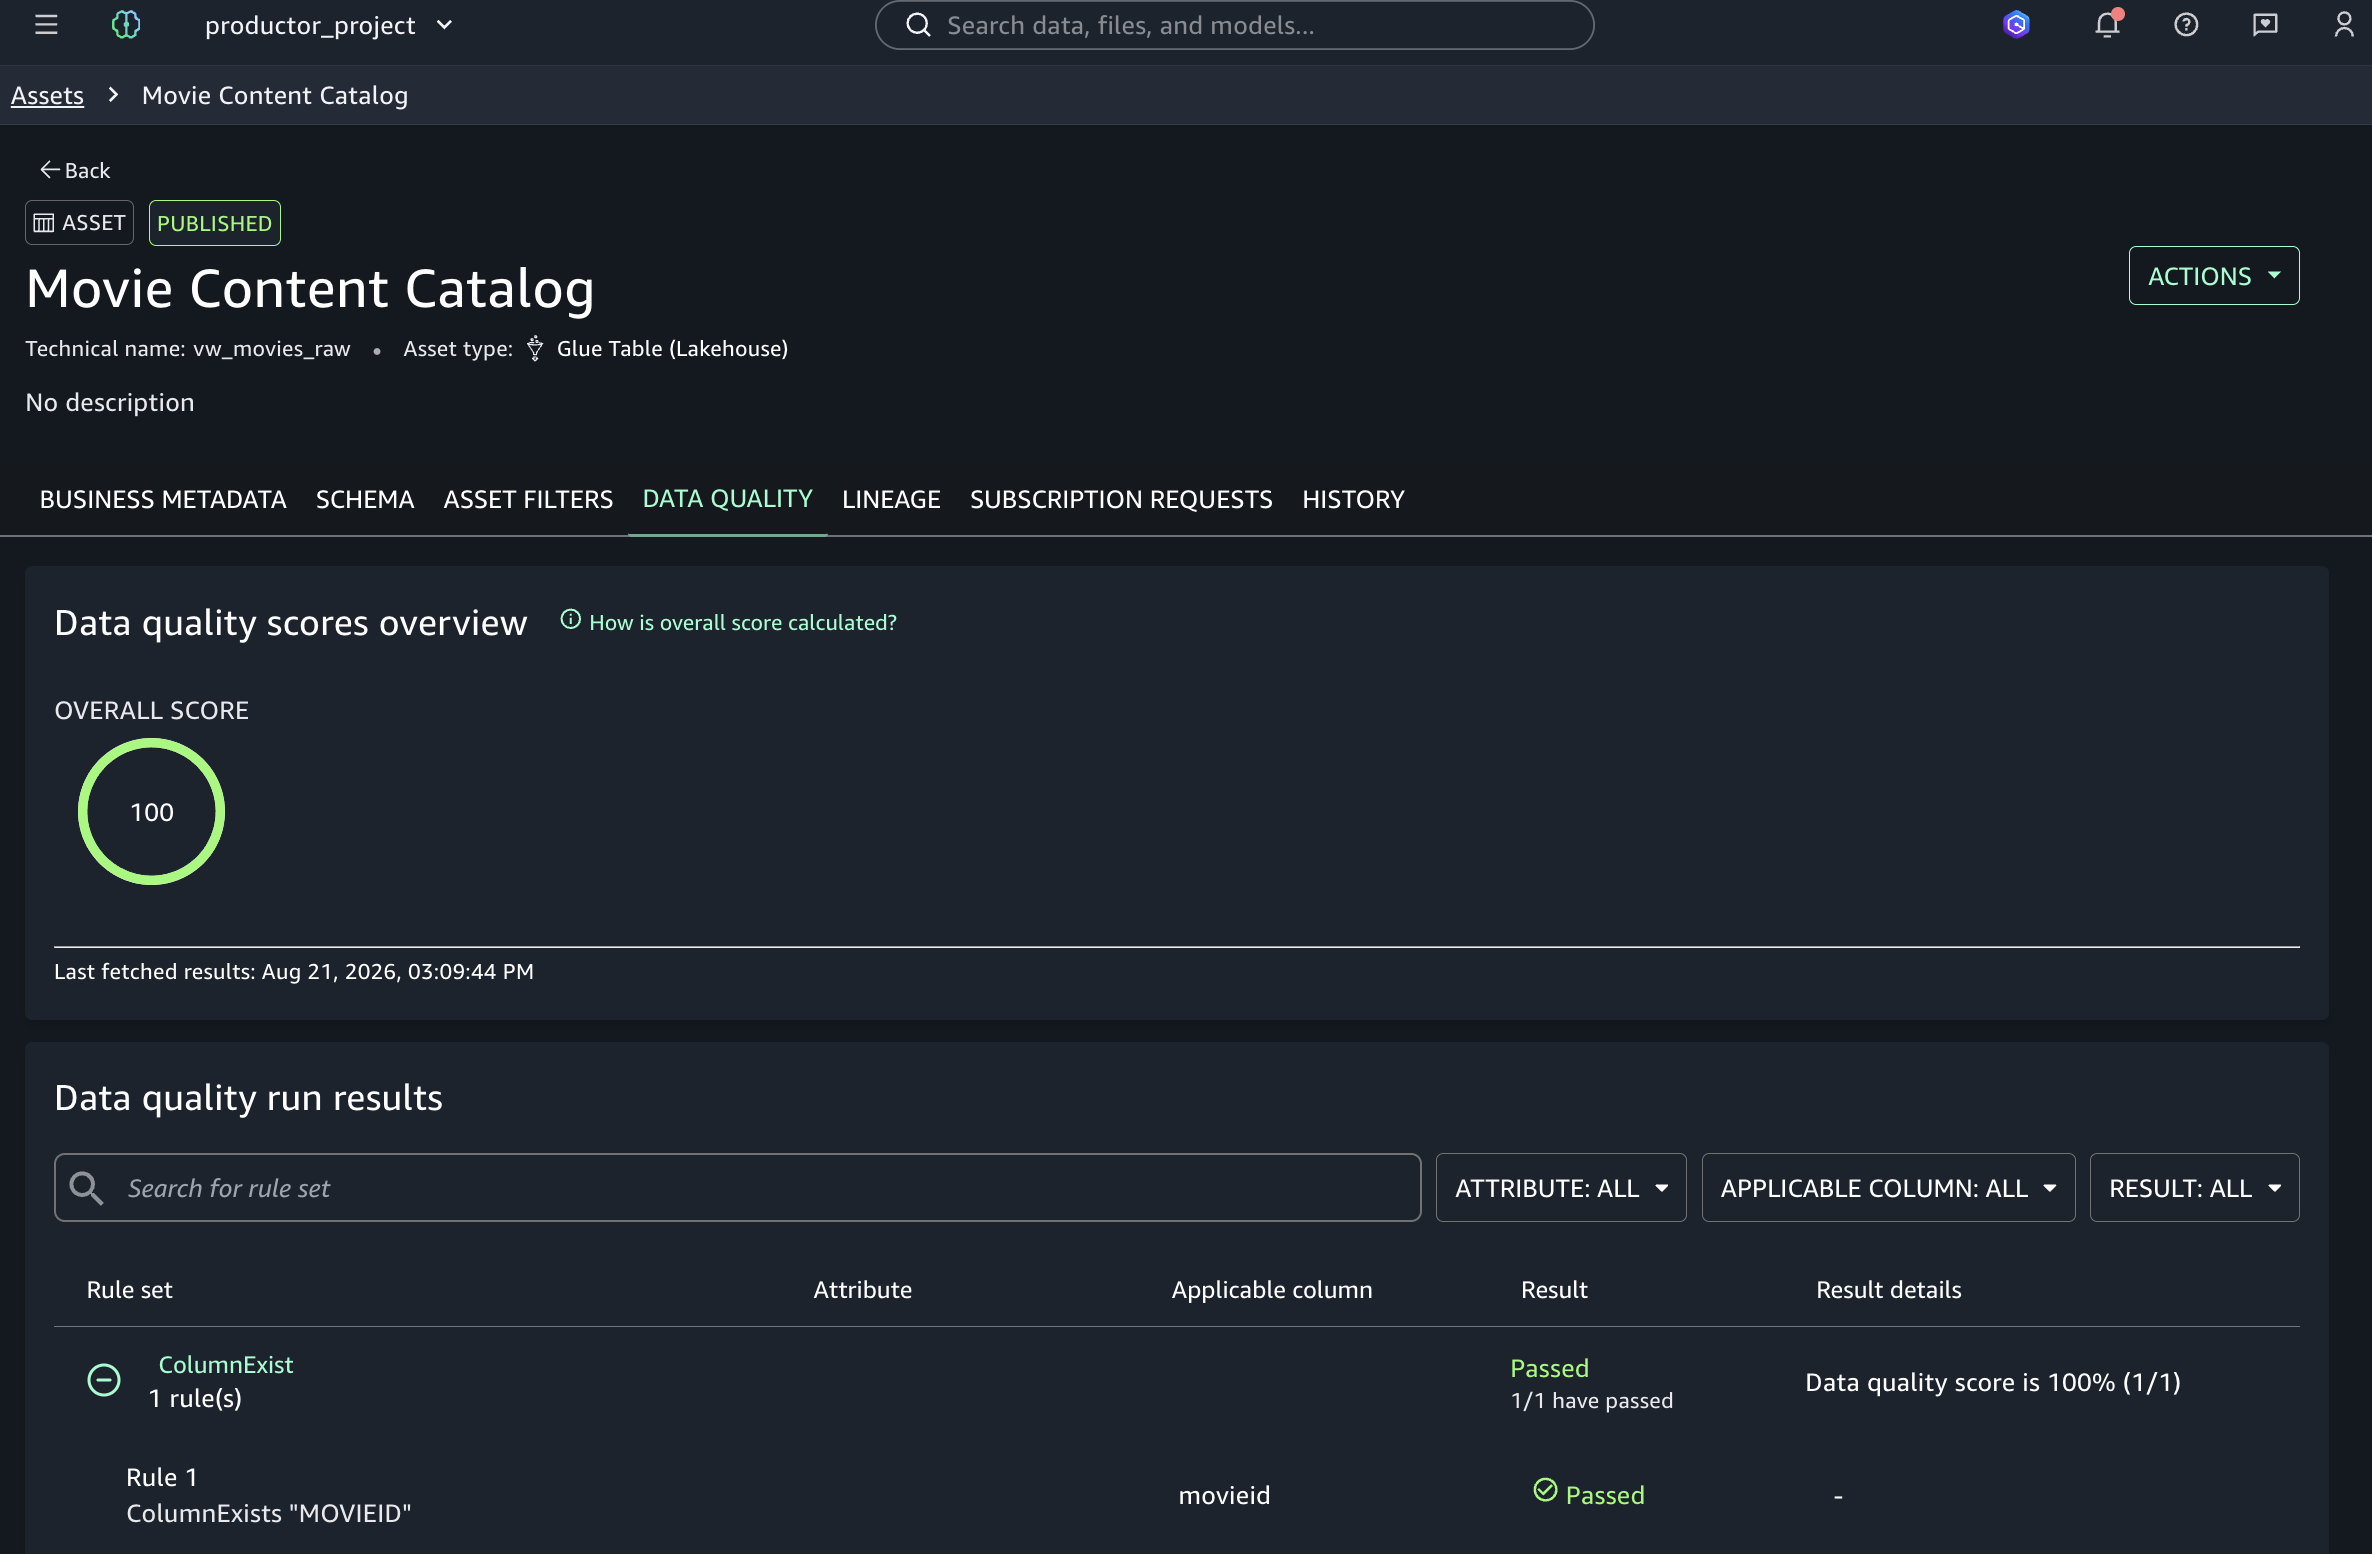Open the user profile icon
The image size is (2372, 1554).
(x=2344, y=25)
